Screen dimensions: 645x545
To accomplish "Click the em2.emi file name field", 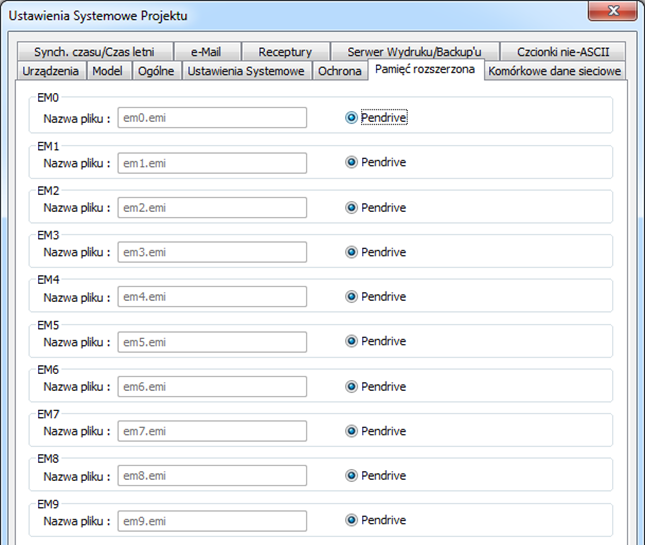I will click(212, 207).
